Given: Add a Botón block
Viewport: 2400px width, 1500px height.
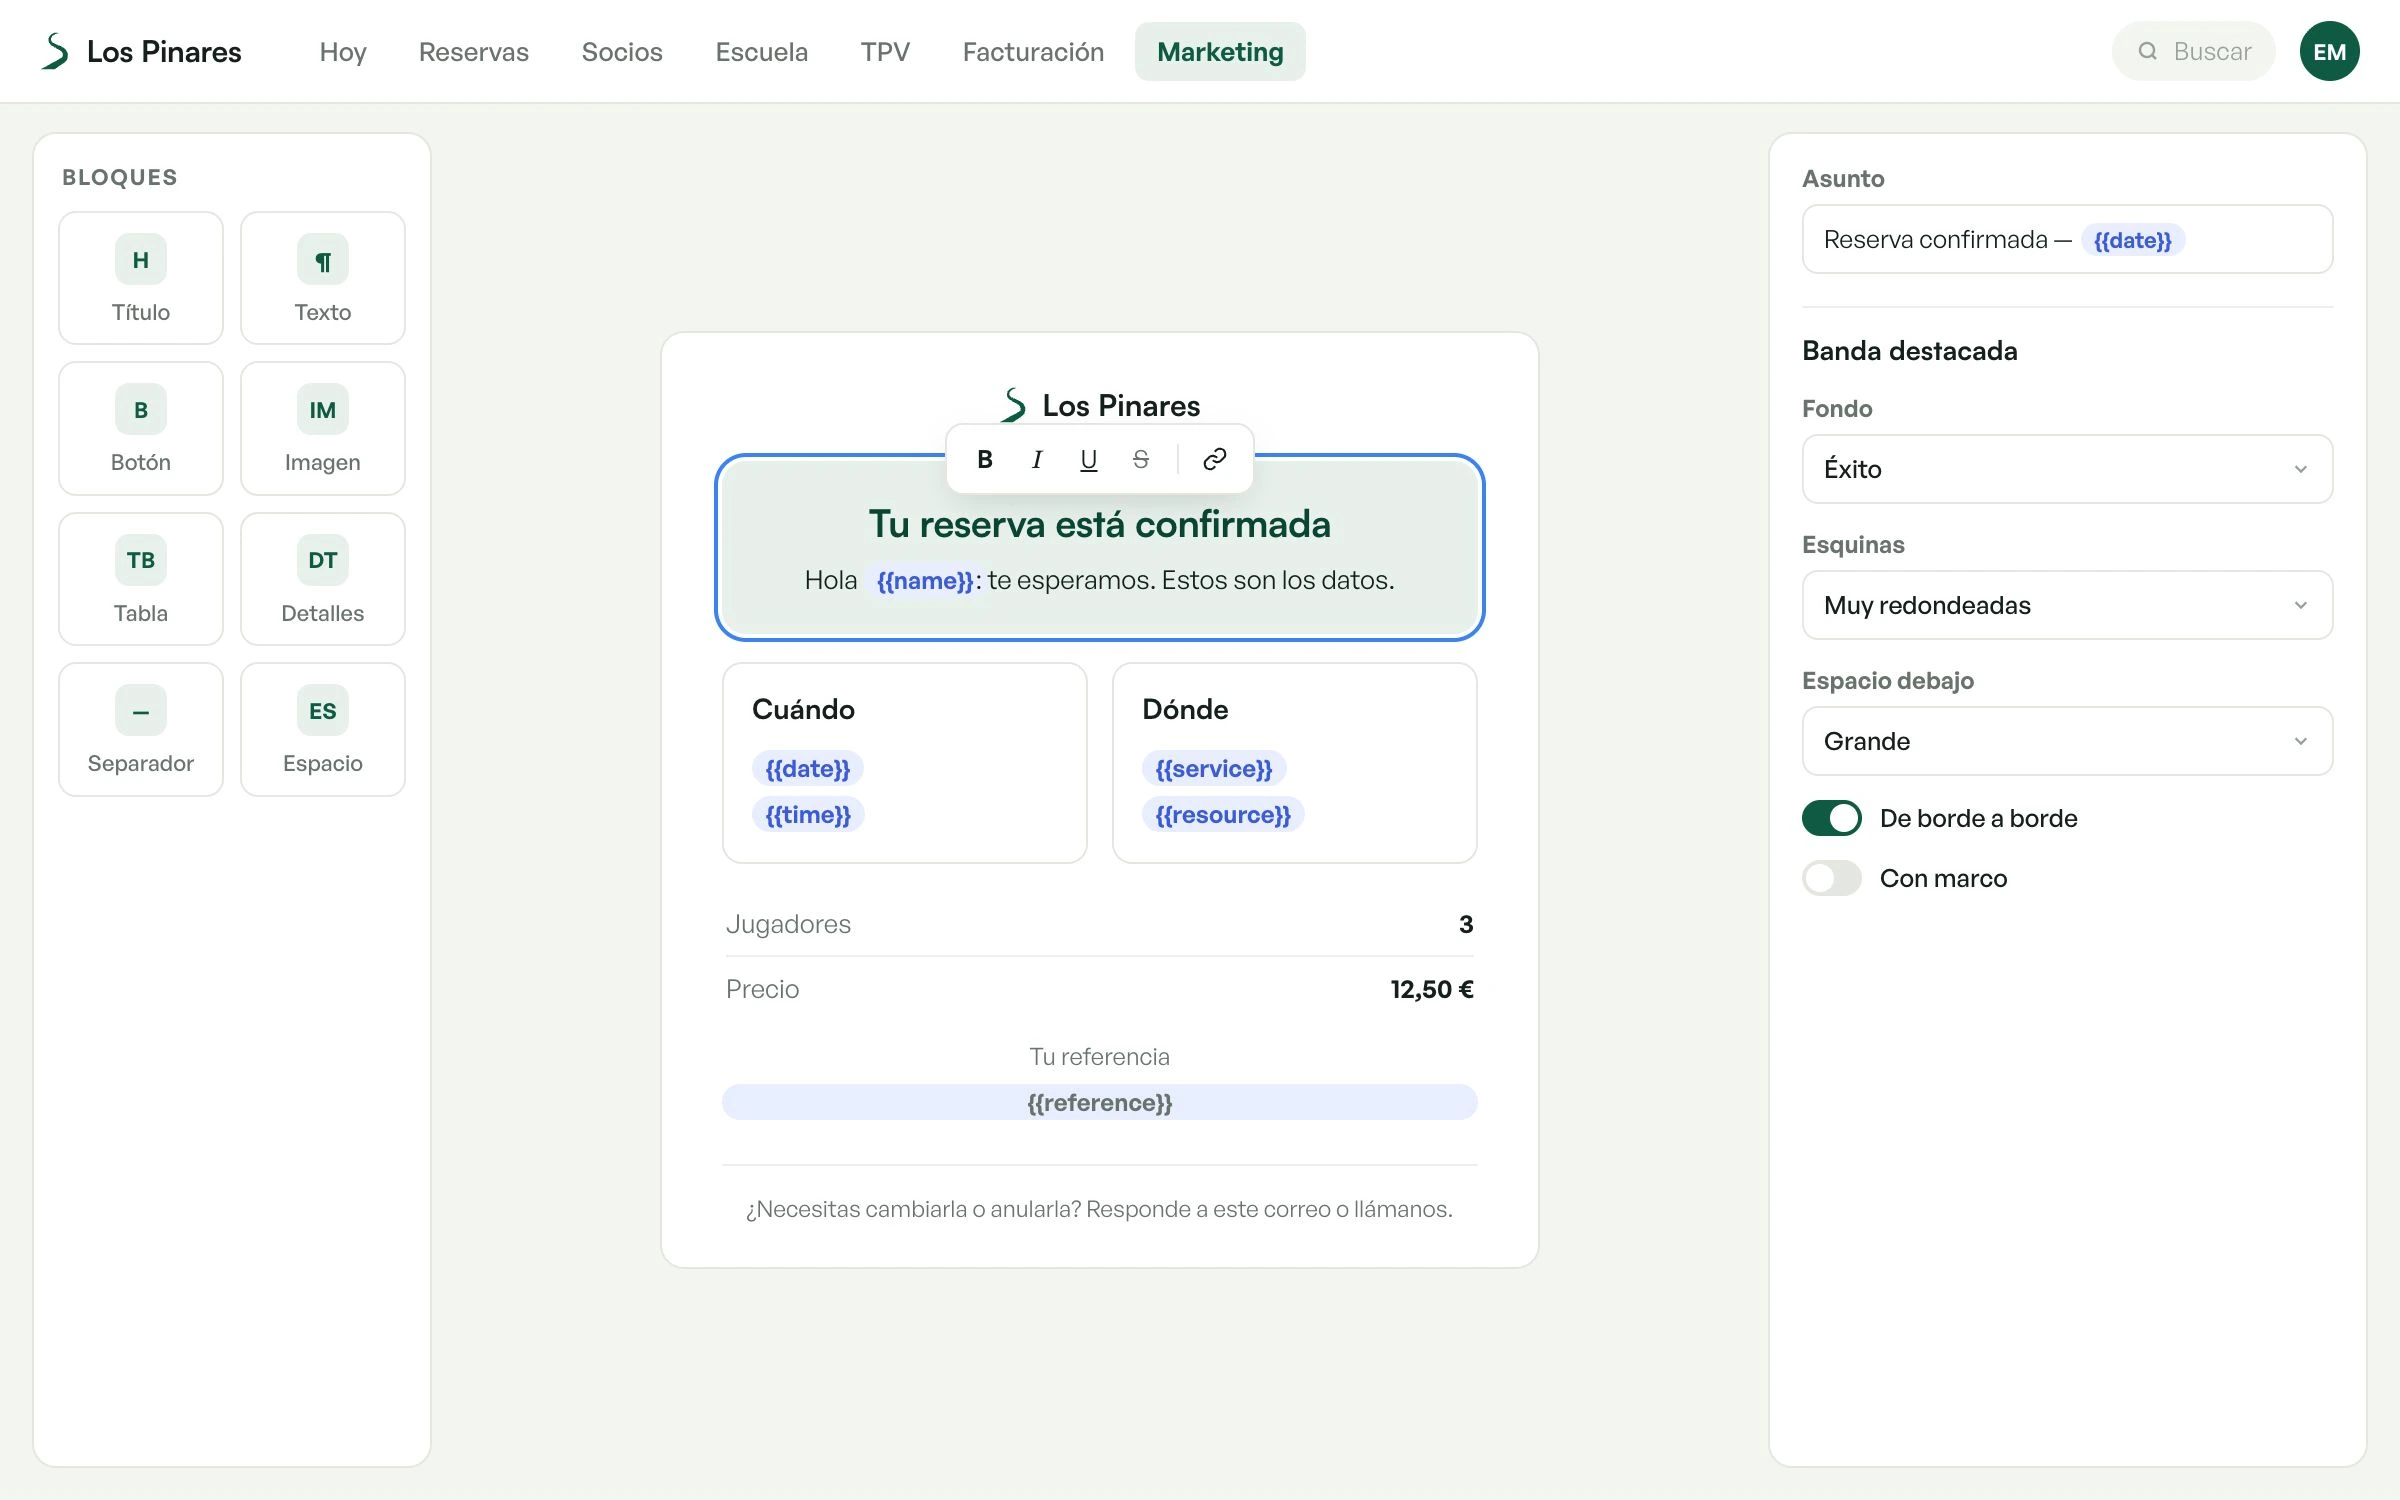Looking at the screenshot, I should pos(141,428).
